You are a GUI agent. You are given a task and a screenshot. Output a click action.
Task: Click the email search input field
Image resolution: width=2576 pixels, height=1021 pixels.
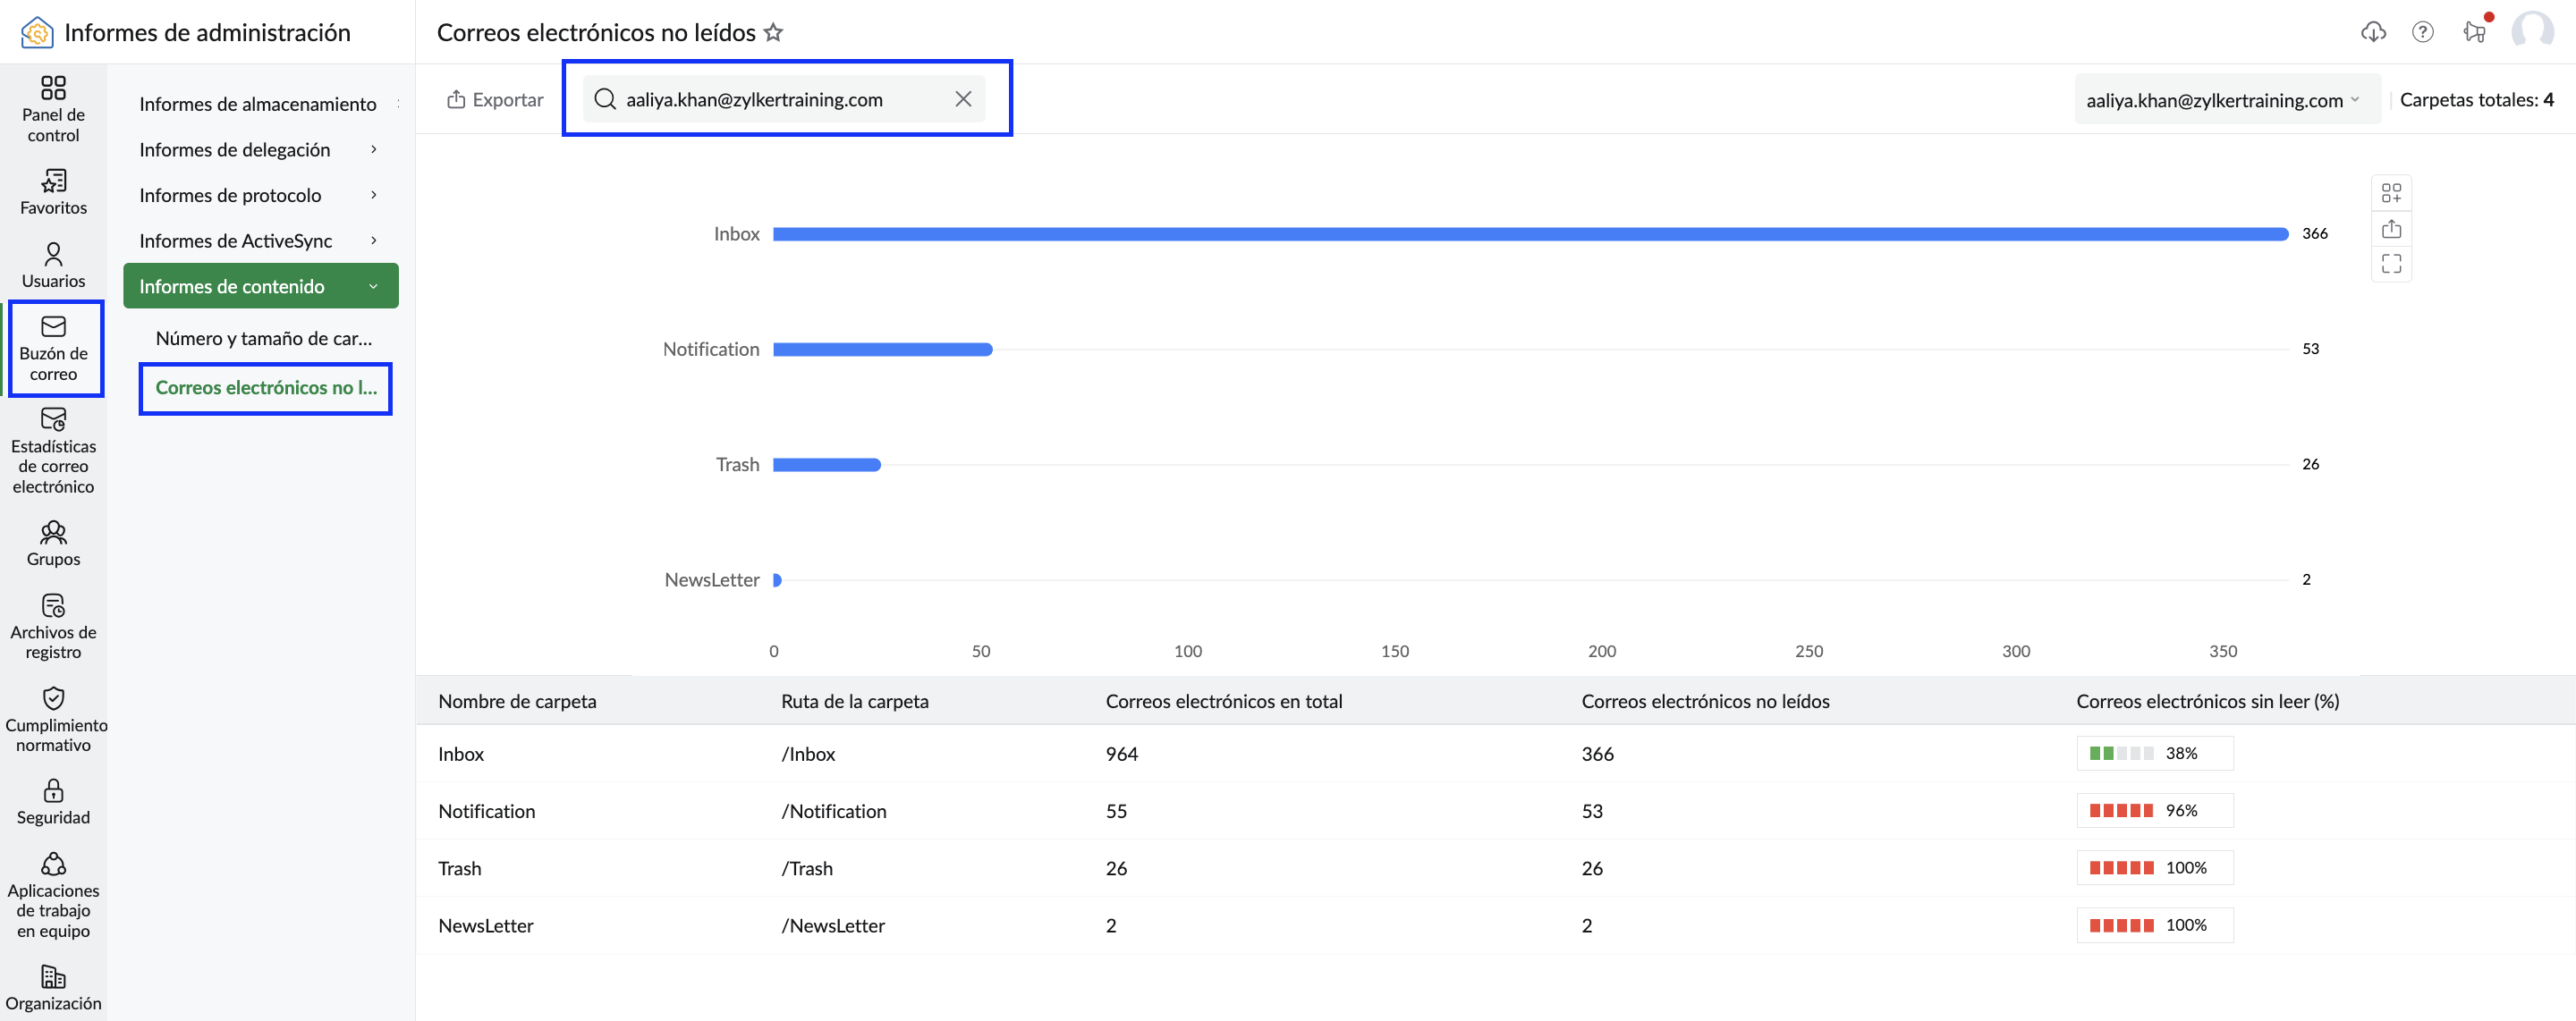pyautogui.click(x=771, y=99)
